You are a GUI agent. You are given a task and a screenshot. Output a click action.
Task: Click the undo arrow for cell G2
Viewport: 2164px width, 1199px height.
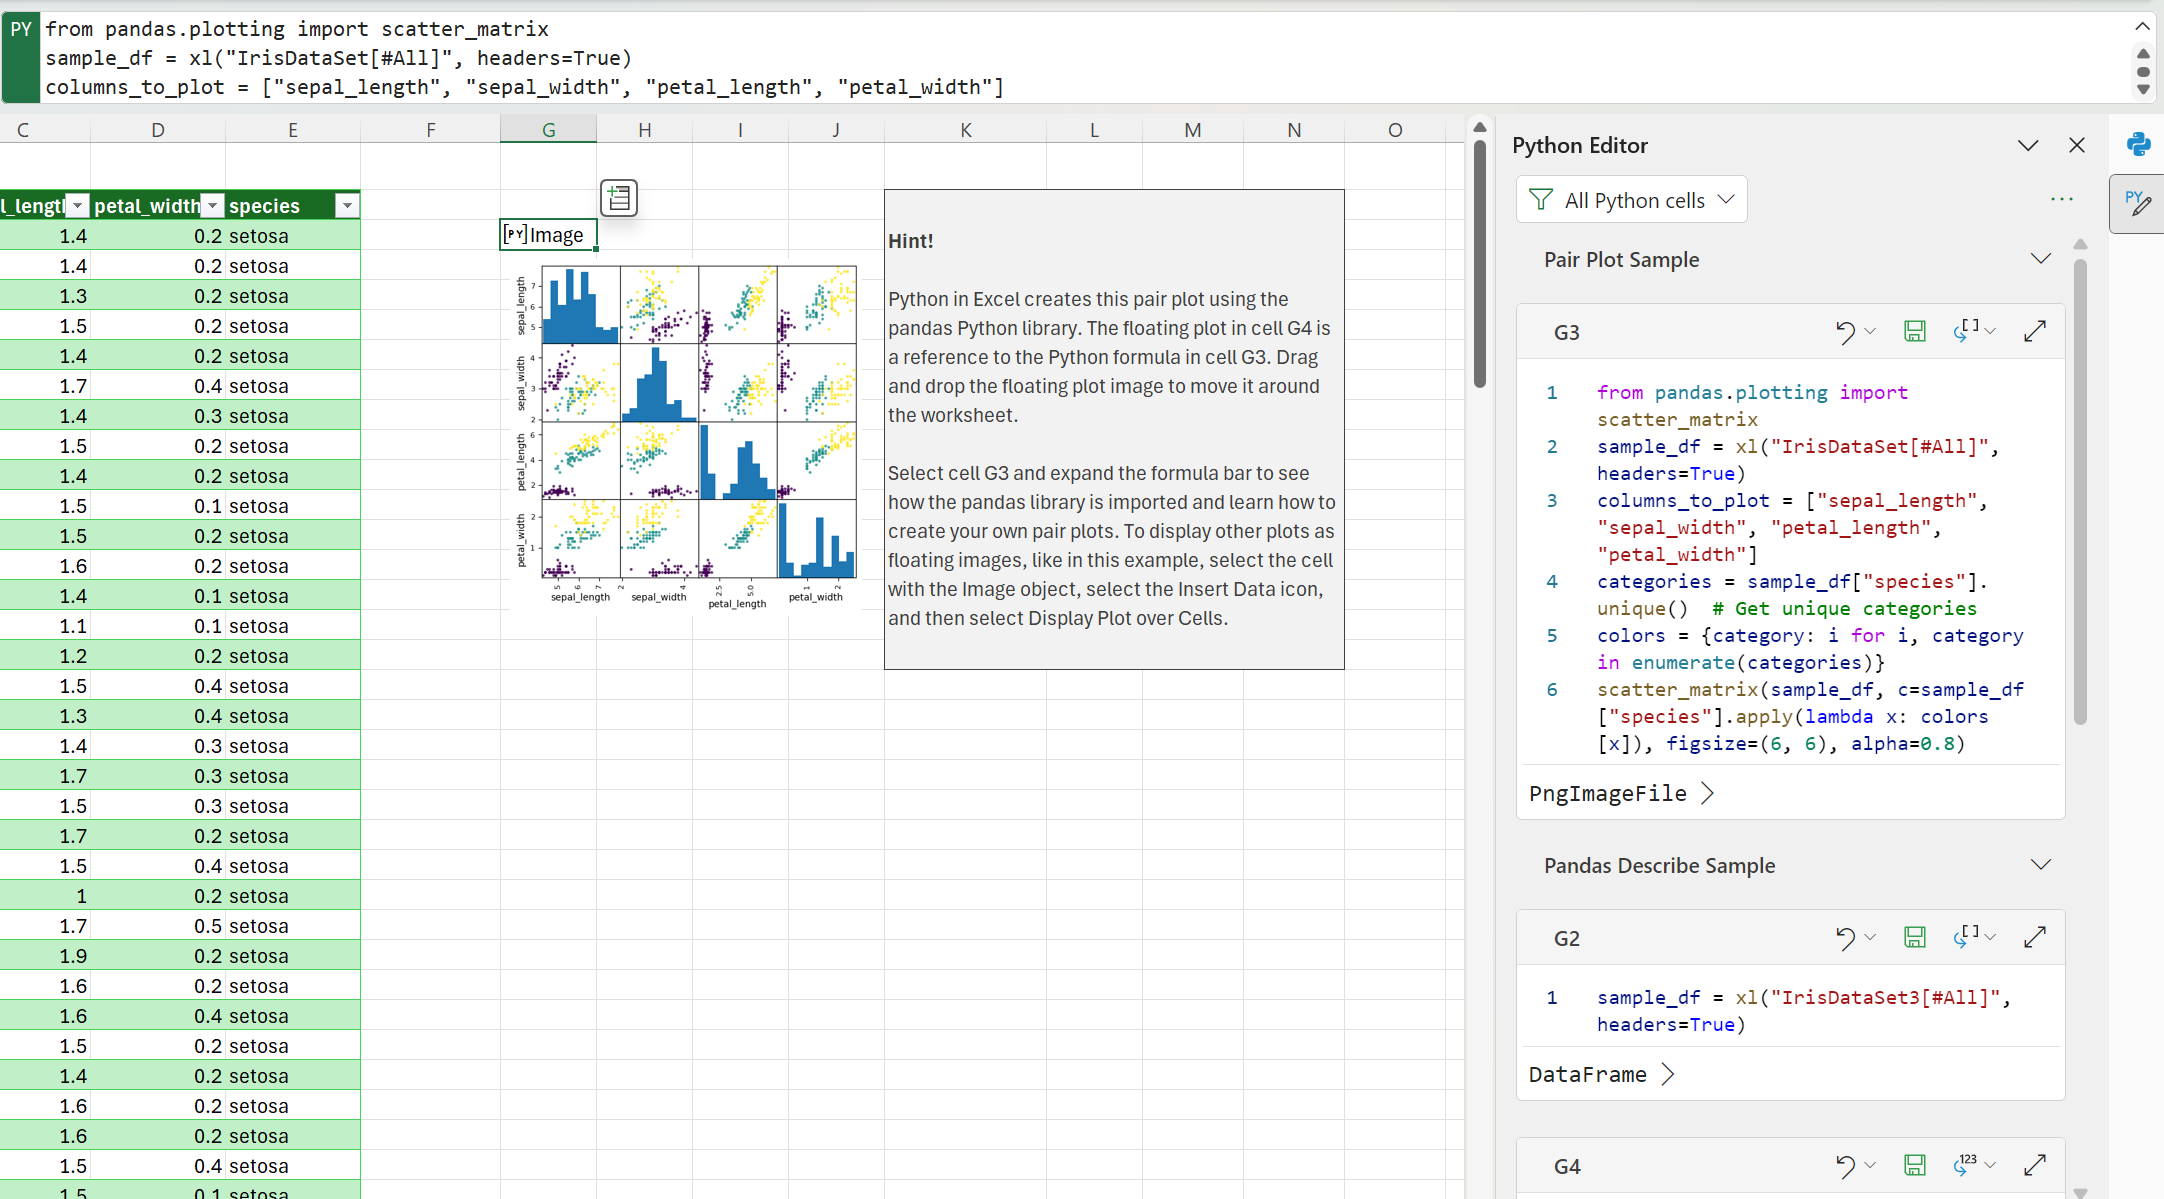tap(1844, 936)
